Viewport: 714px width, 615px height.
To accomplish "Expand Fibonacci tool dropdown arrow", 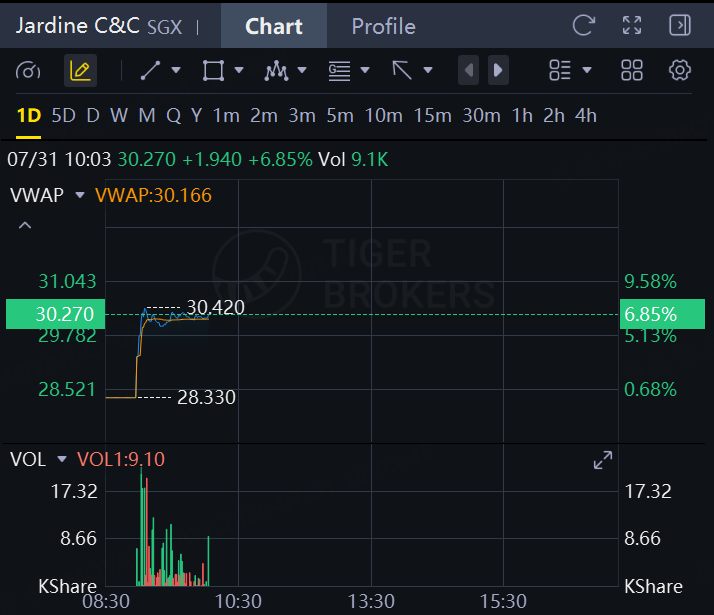I will pos(365,70).
